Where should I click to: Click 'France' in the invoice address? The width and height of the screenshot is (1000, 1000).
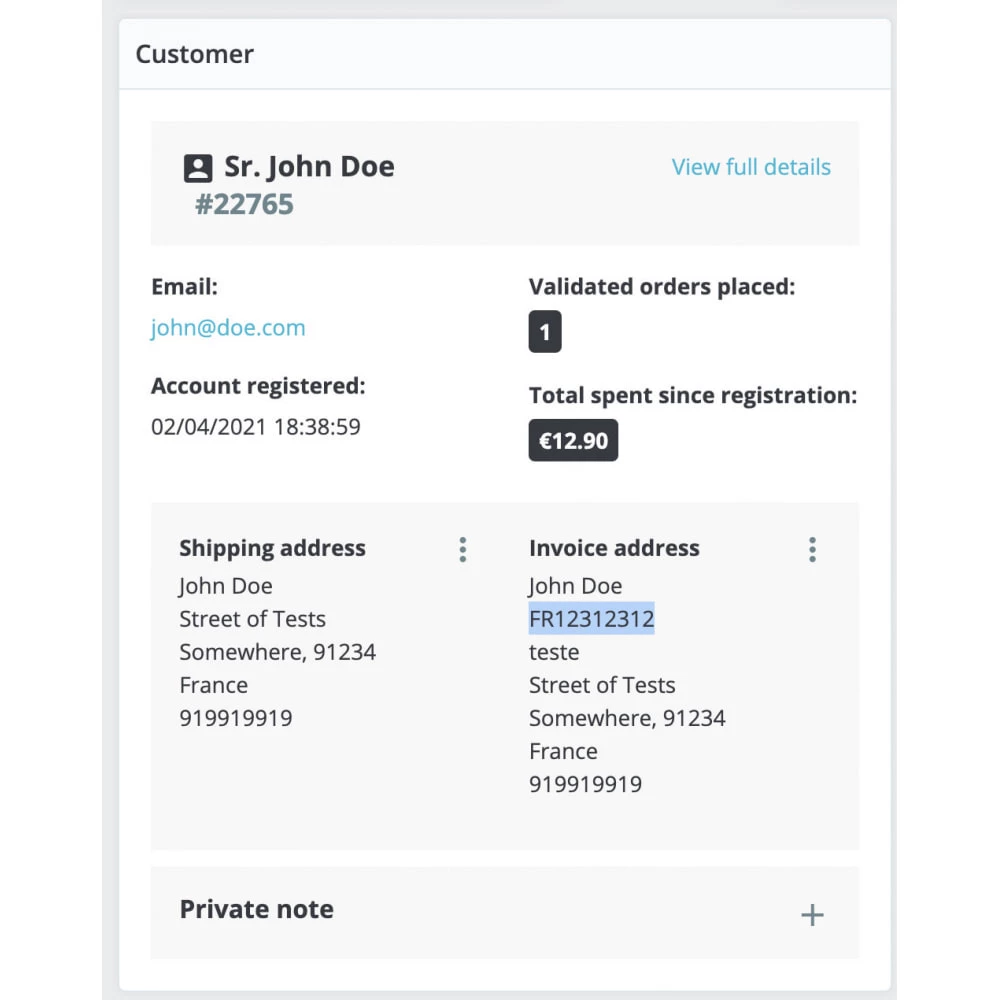[563, 751]
